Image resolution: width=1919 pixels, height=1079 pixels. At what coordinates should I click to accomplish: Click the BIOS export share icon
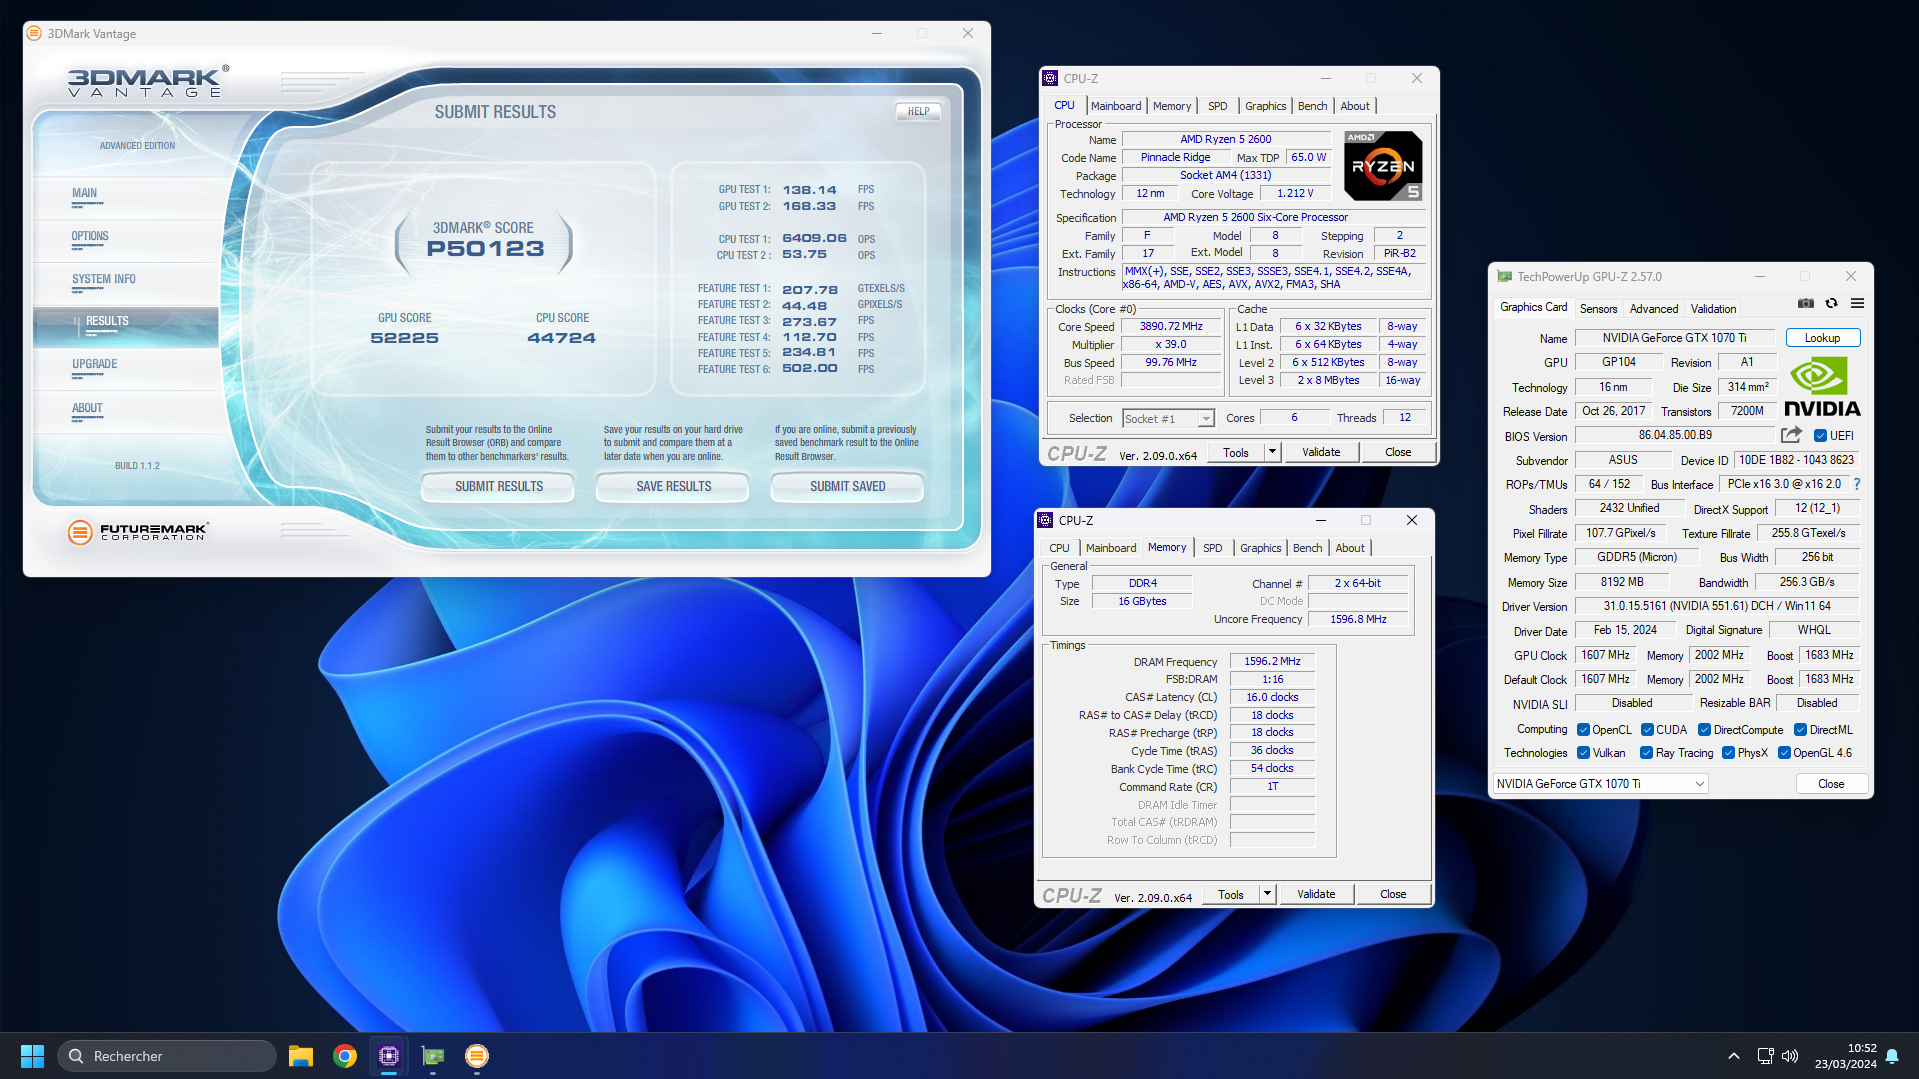click(1791, 435)
